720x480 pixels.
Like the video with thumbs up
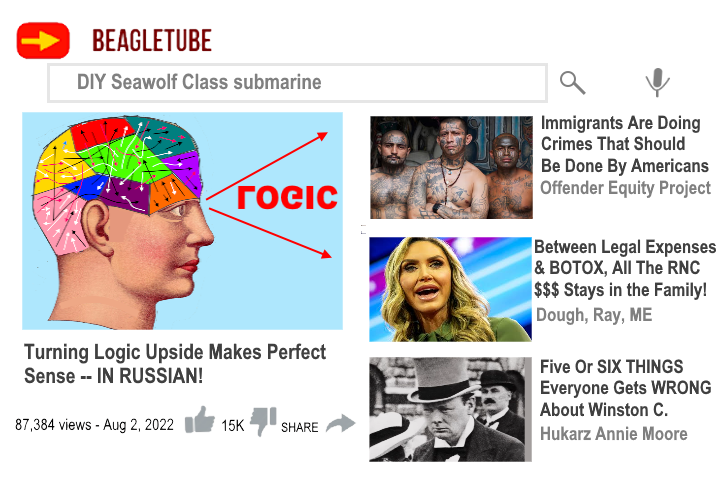[199, 420]
